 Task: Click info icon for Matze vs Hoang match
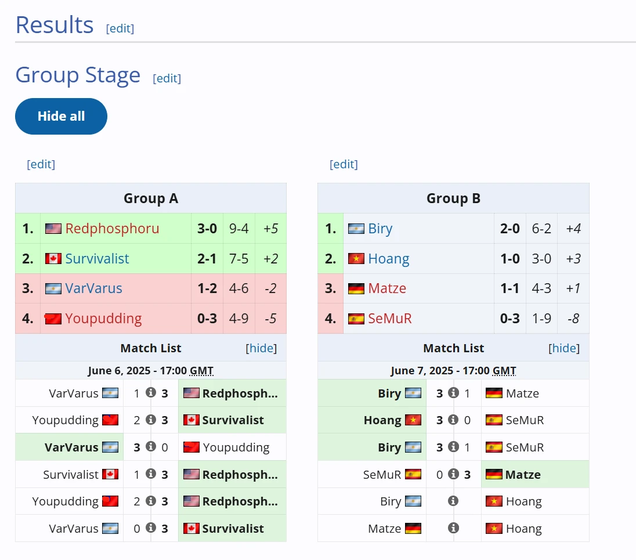point(453,528)
